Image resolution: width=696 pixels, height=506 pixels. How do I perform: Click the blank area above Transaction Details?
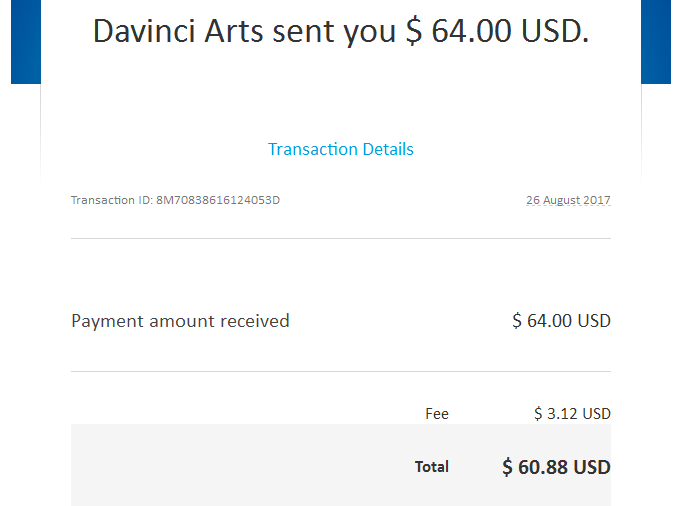340,100
